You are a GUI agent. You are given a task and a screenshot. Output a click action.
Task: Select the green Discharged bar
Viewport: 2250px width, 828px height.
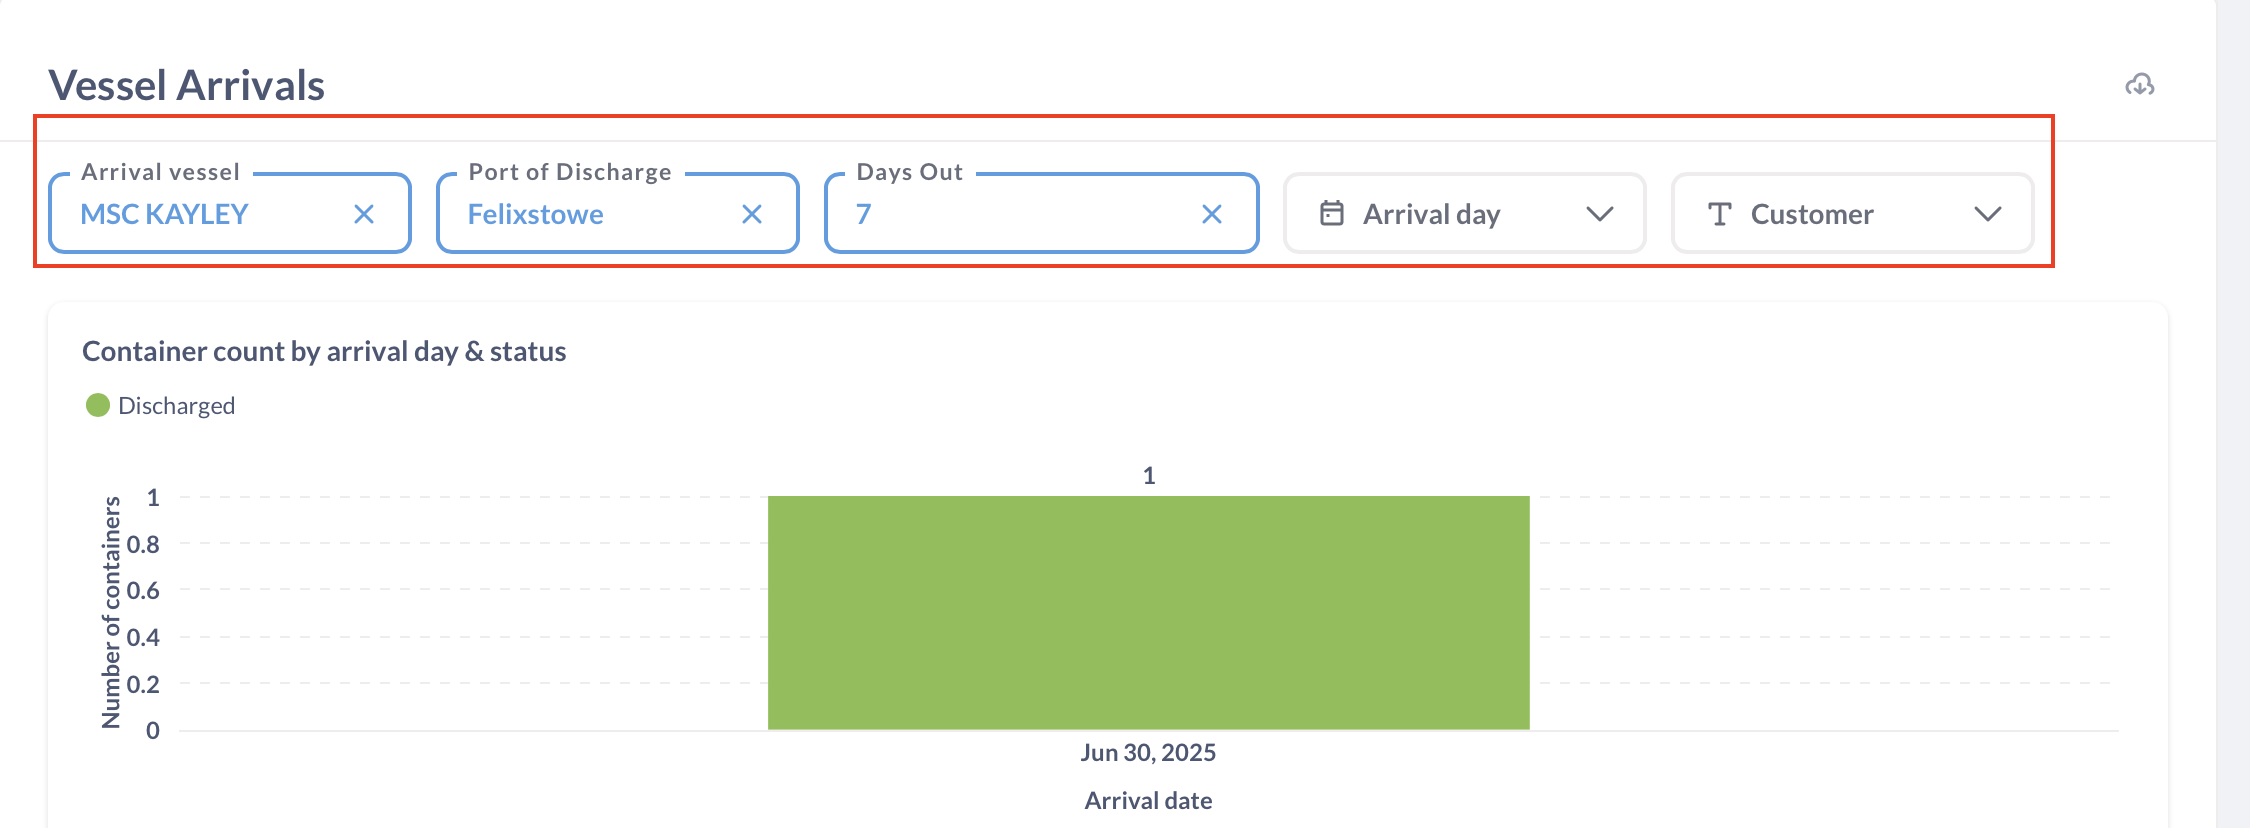point(1148,612)
